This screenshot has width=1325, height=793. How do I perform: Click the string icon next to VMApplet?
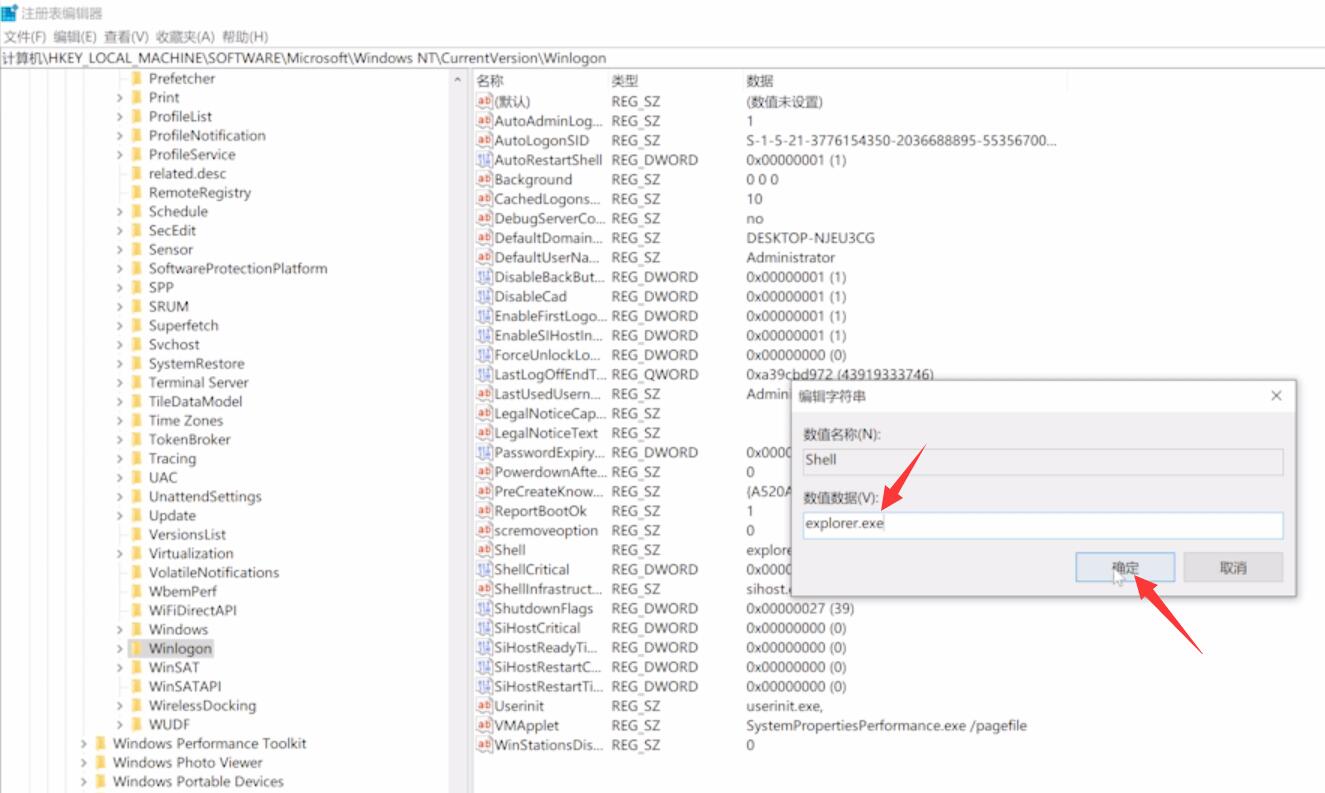(485, 725)
